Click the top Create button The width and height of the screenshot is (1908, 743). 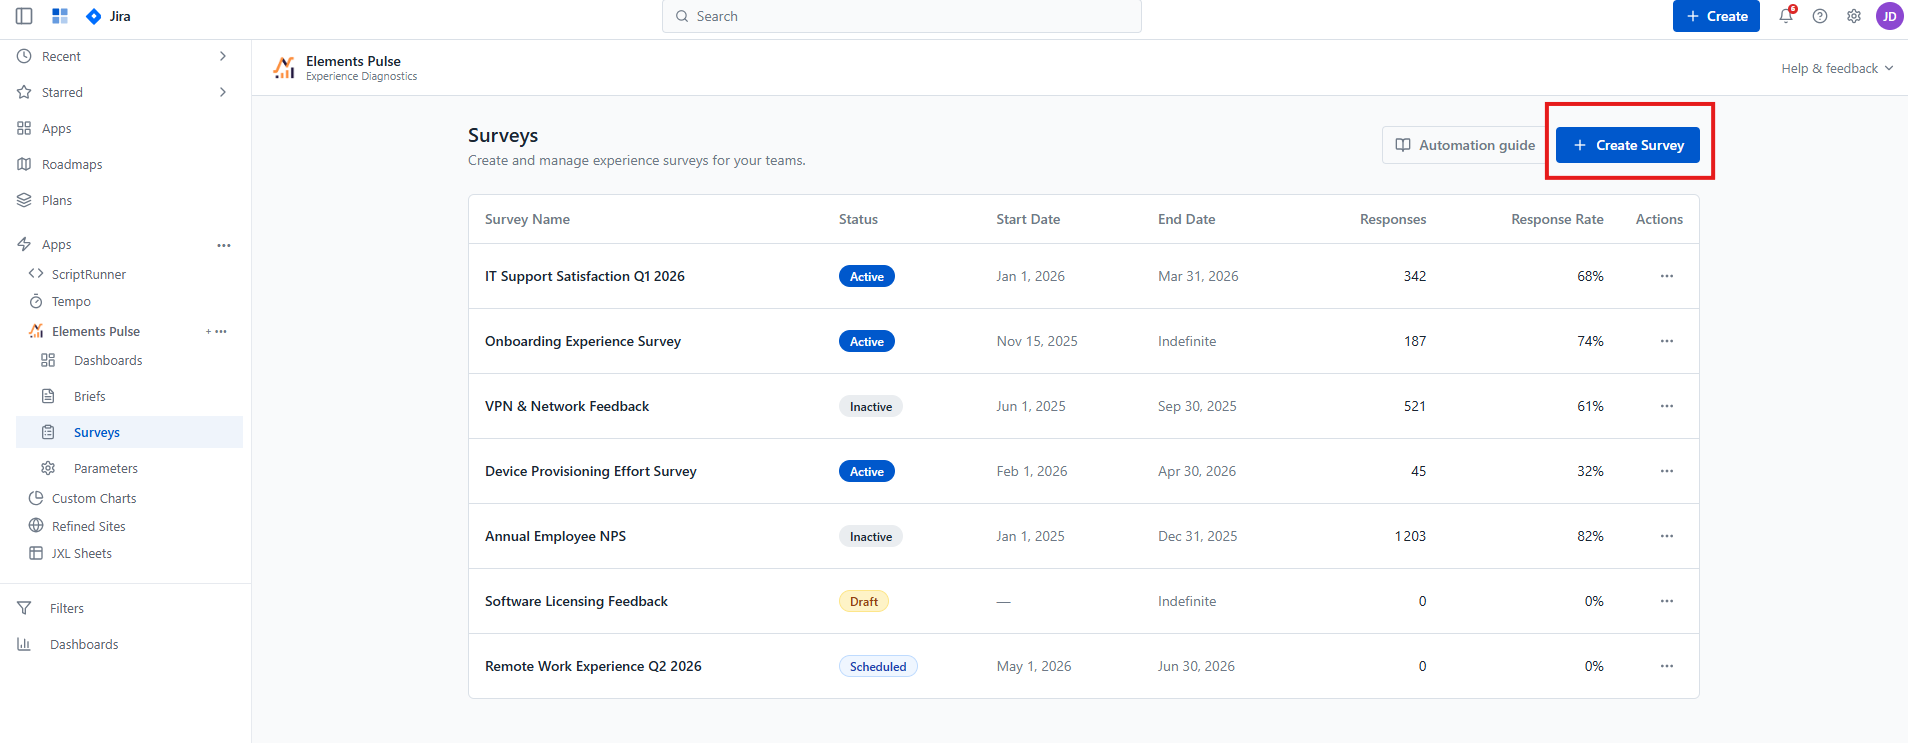coord(1716,16)
